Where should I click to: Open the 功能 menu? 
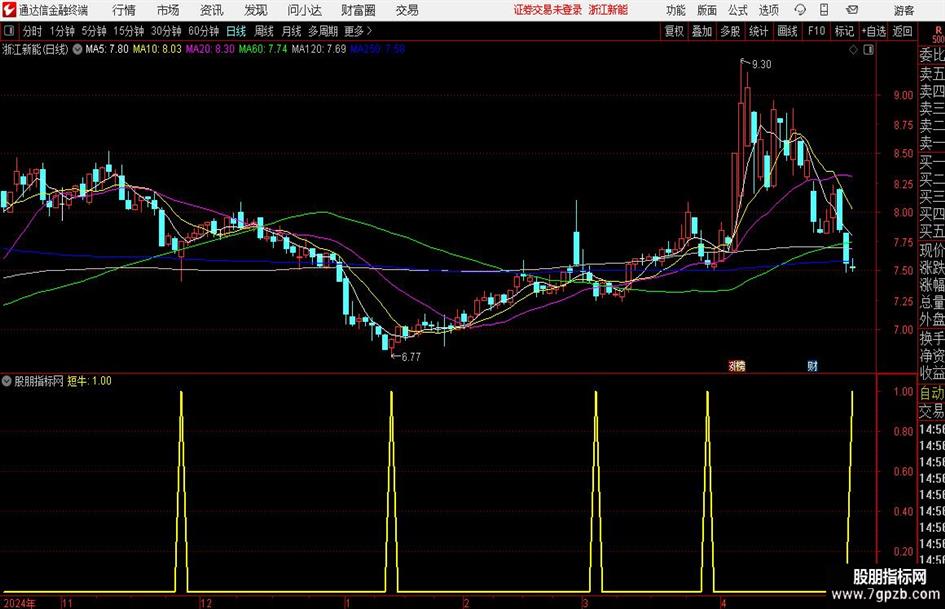pyautogui.click(x=676, y=10)
